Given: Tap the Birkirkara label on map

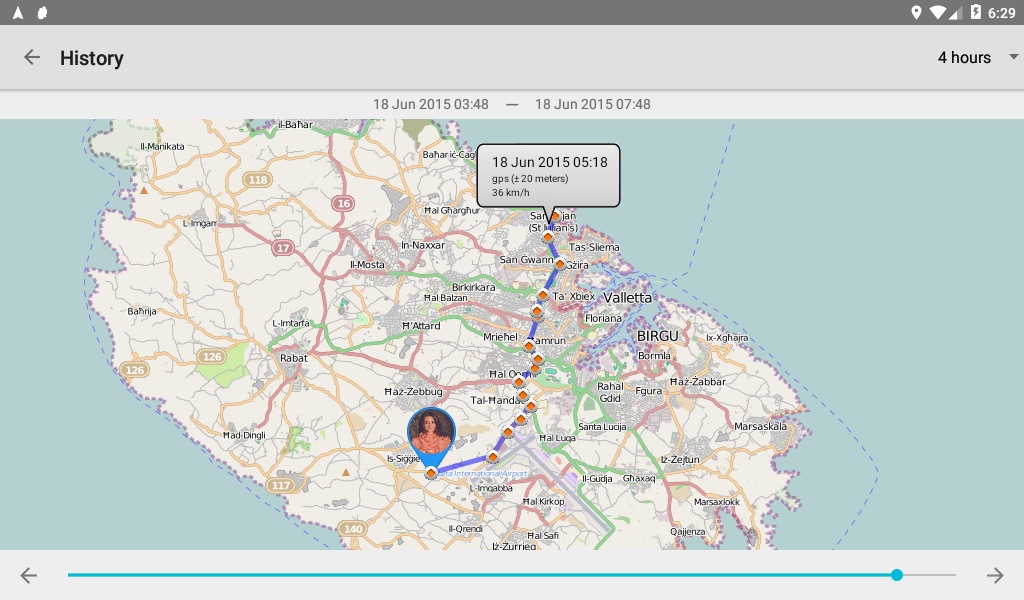Looking at the screenshot, I should tap(473, 287).
